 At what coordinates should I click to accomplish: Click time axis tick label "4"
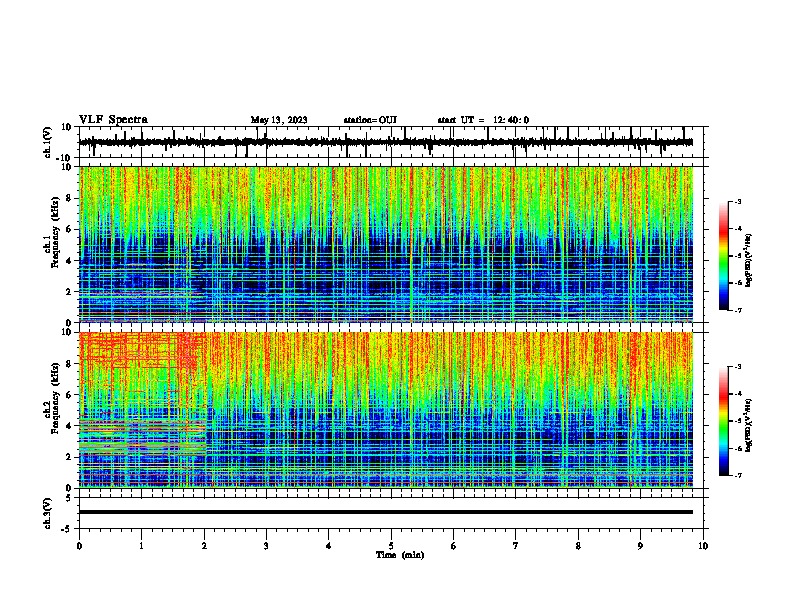point(329,546)
